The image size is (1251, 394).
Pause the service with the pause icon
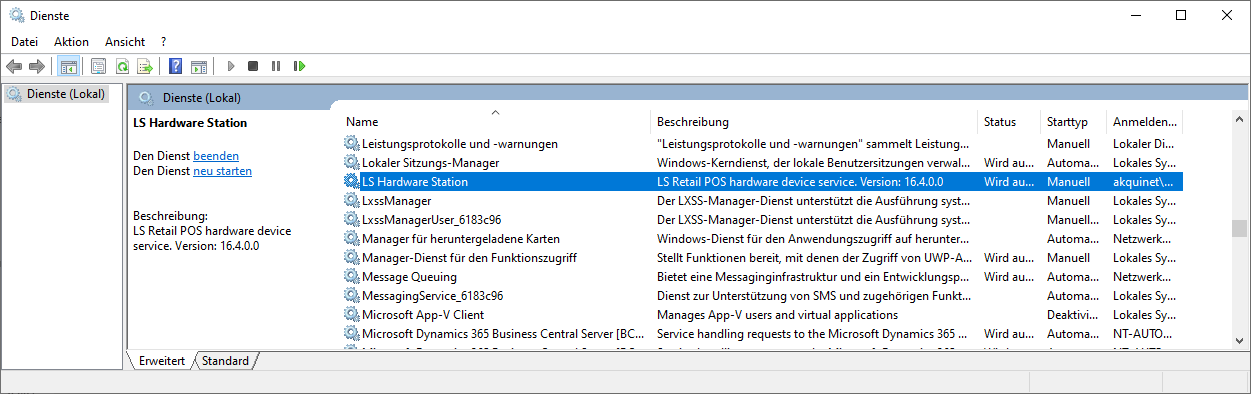coord(276,66)
